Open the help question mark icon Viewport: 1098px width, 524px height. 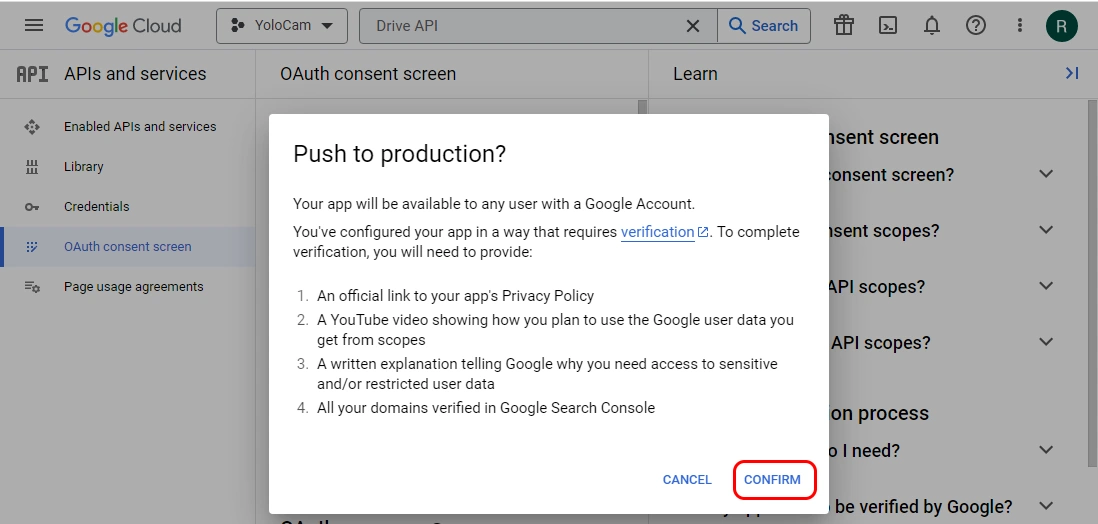click(975, 26)
